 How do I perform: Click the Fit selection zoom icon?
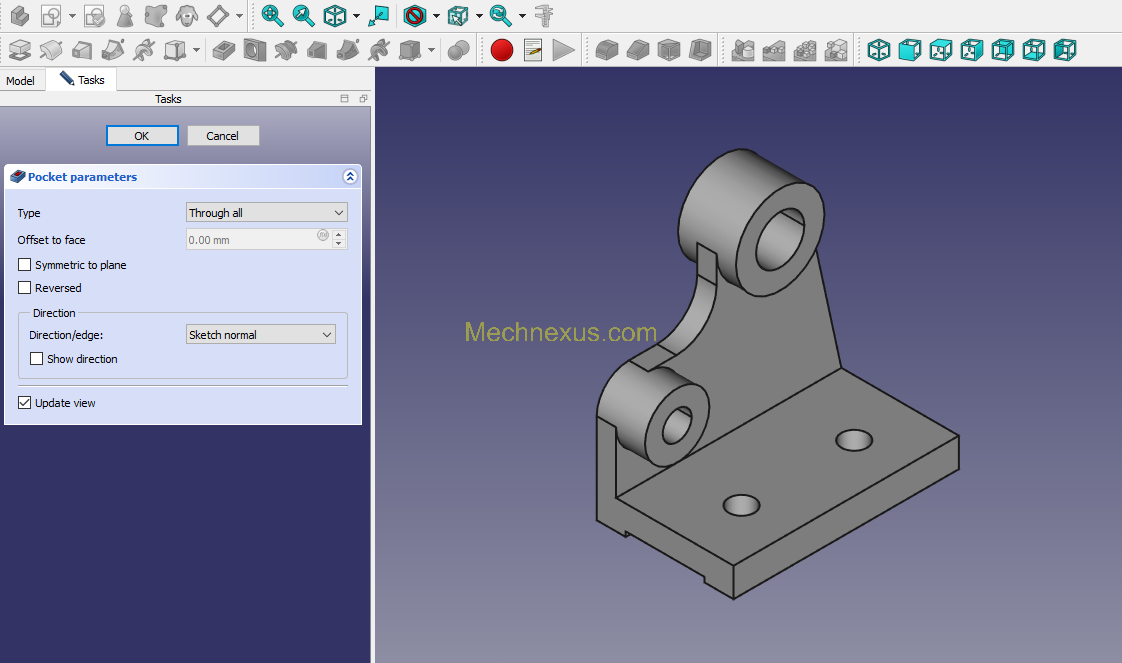[x=303, y=16]
